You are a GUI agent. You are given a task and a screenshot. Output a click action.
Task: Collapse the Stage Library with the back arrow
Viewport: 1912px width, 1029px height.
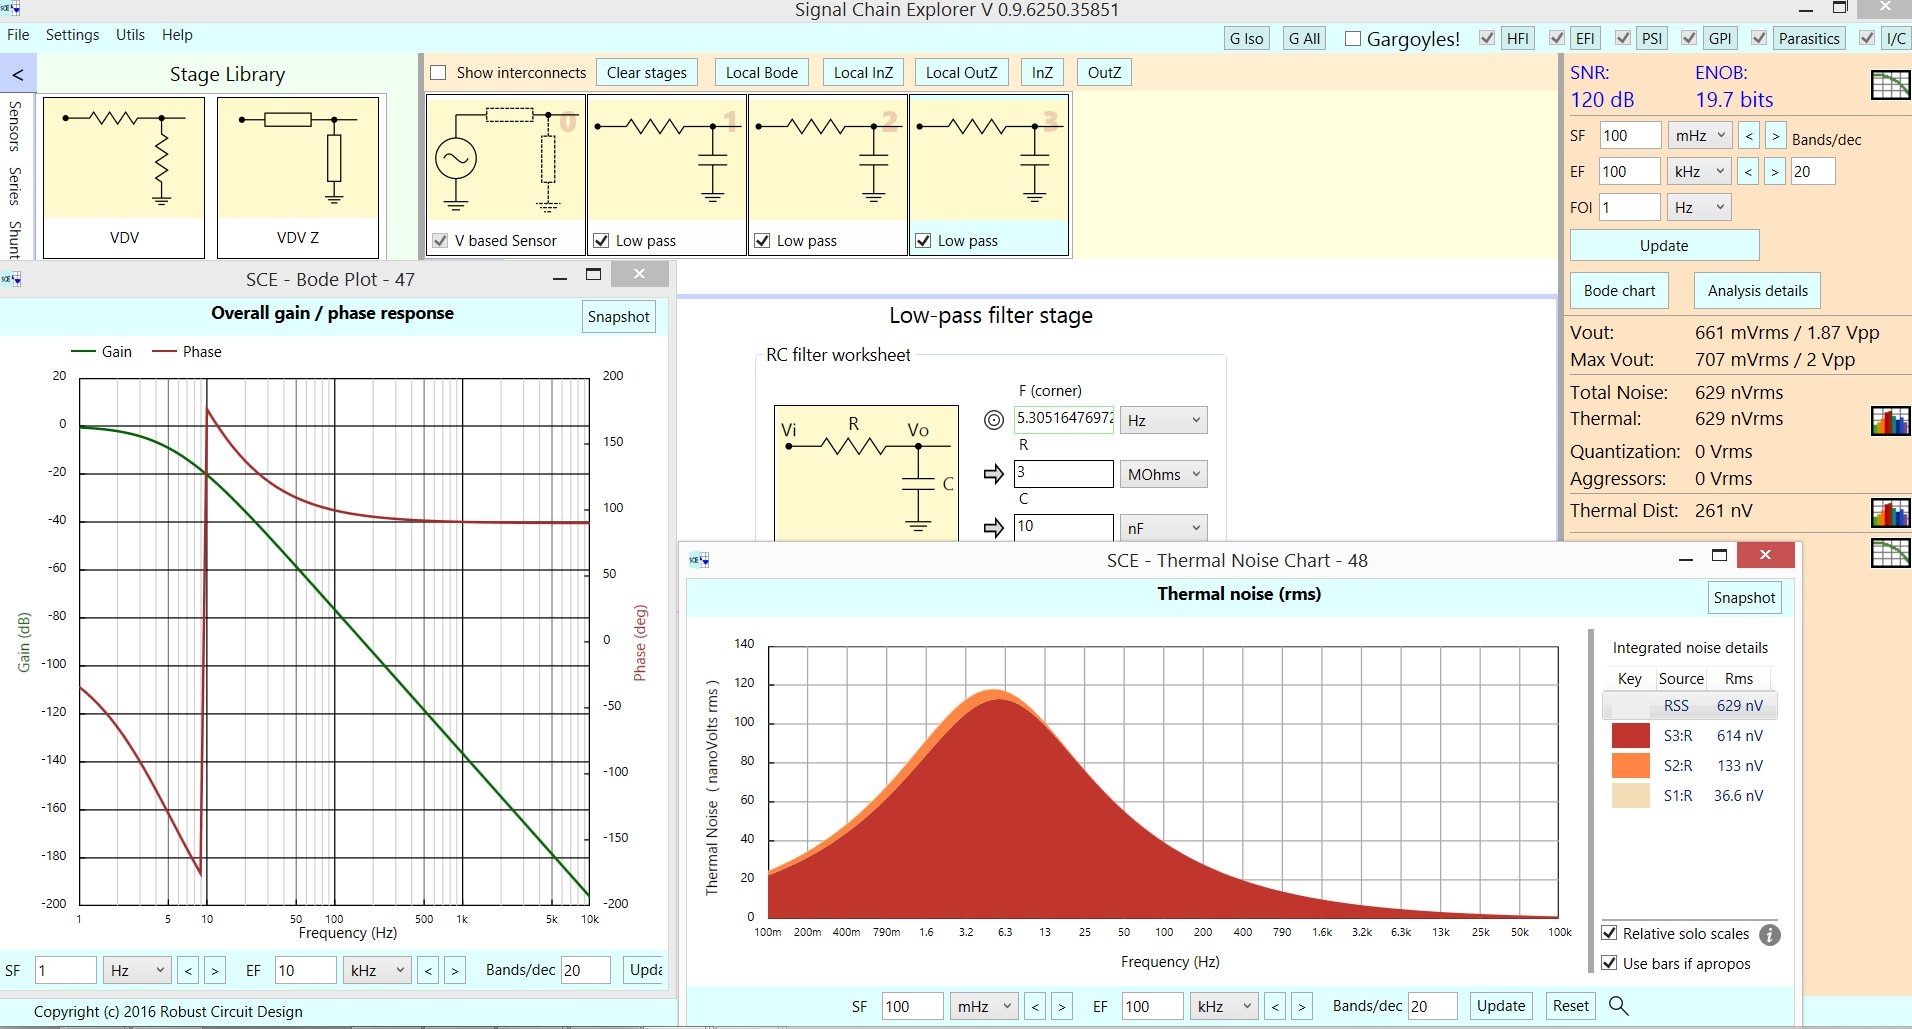18,75
